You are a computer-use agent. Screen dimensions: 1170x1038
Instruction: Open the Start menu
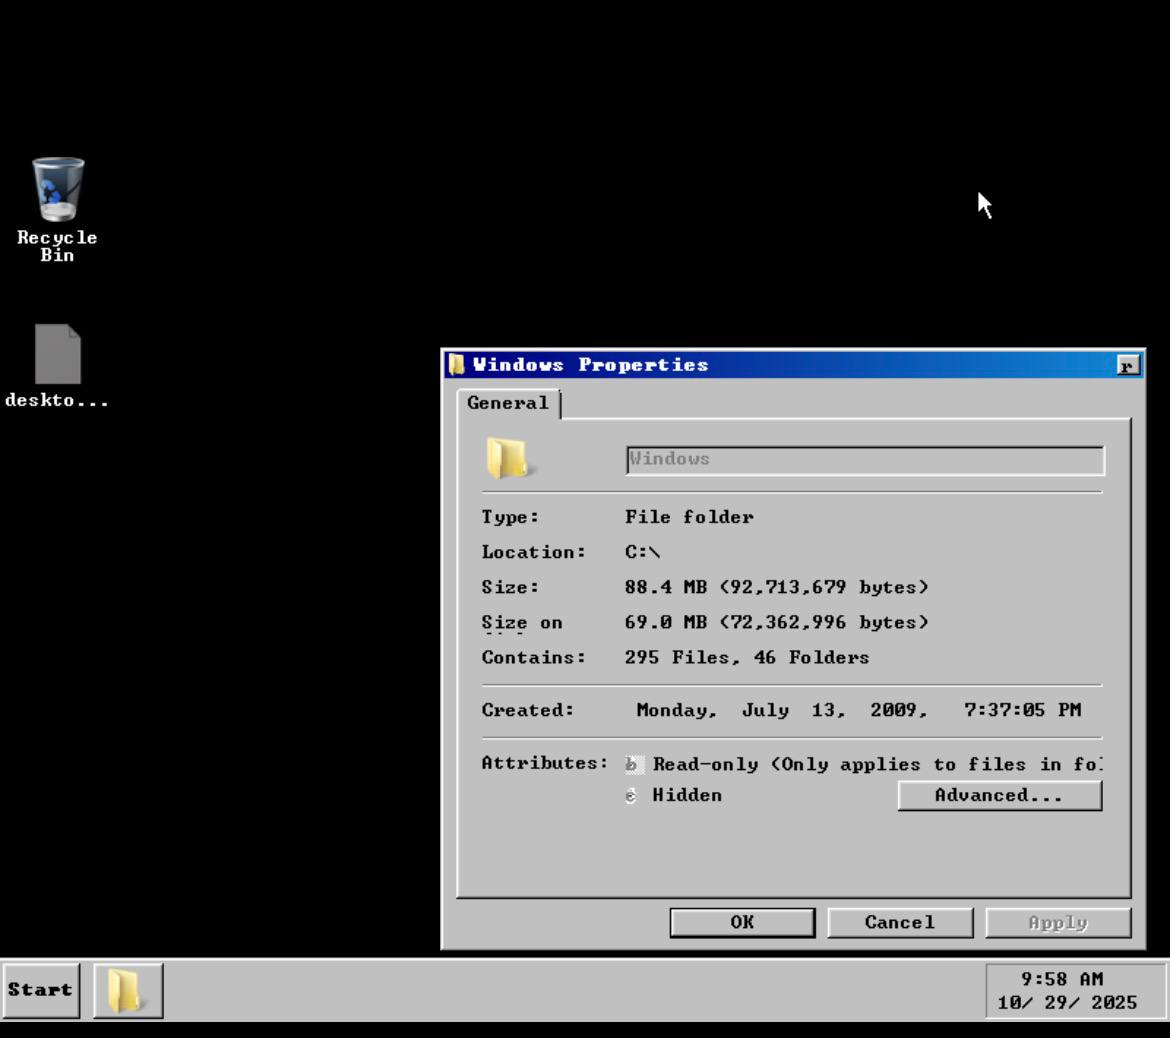pos(41,990)
